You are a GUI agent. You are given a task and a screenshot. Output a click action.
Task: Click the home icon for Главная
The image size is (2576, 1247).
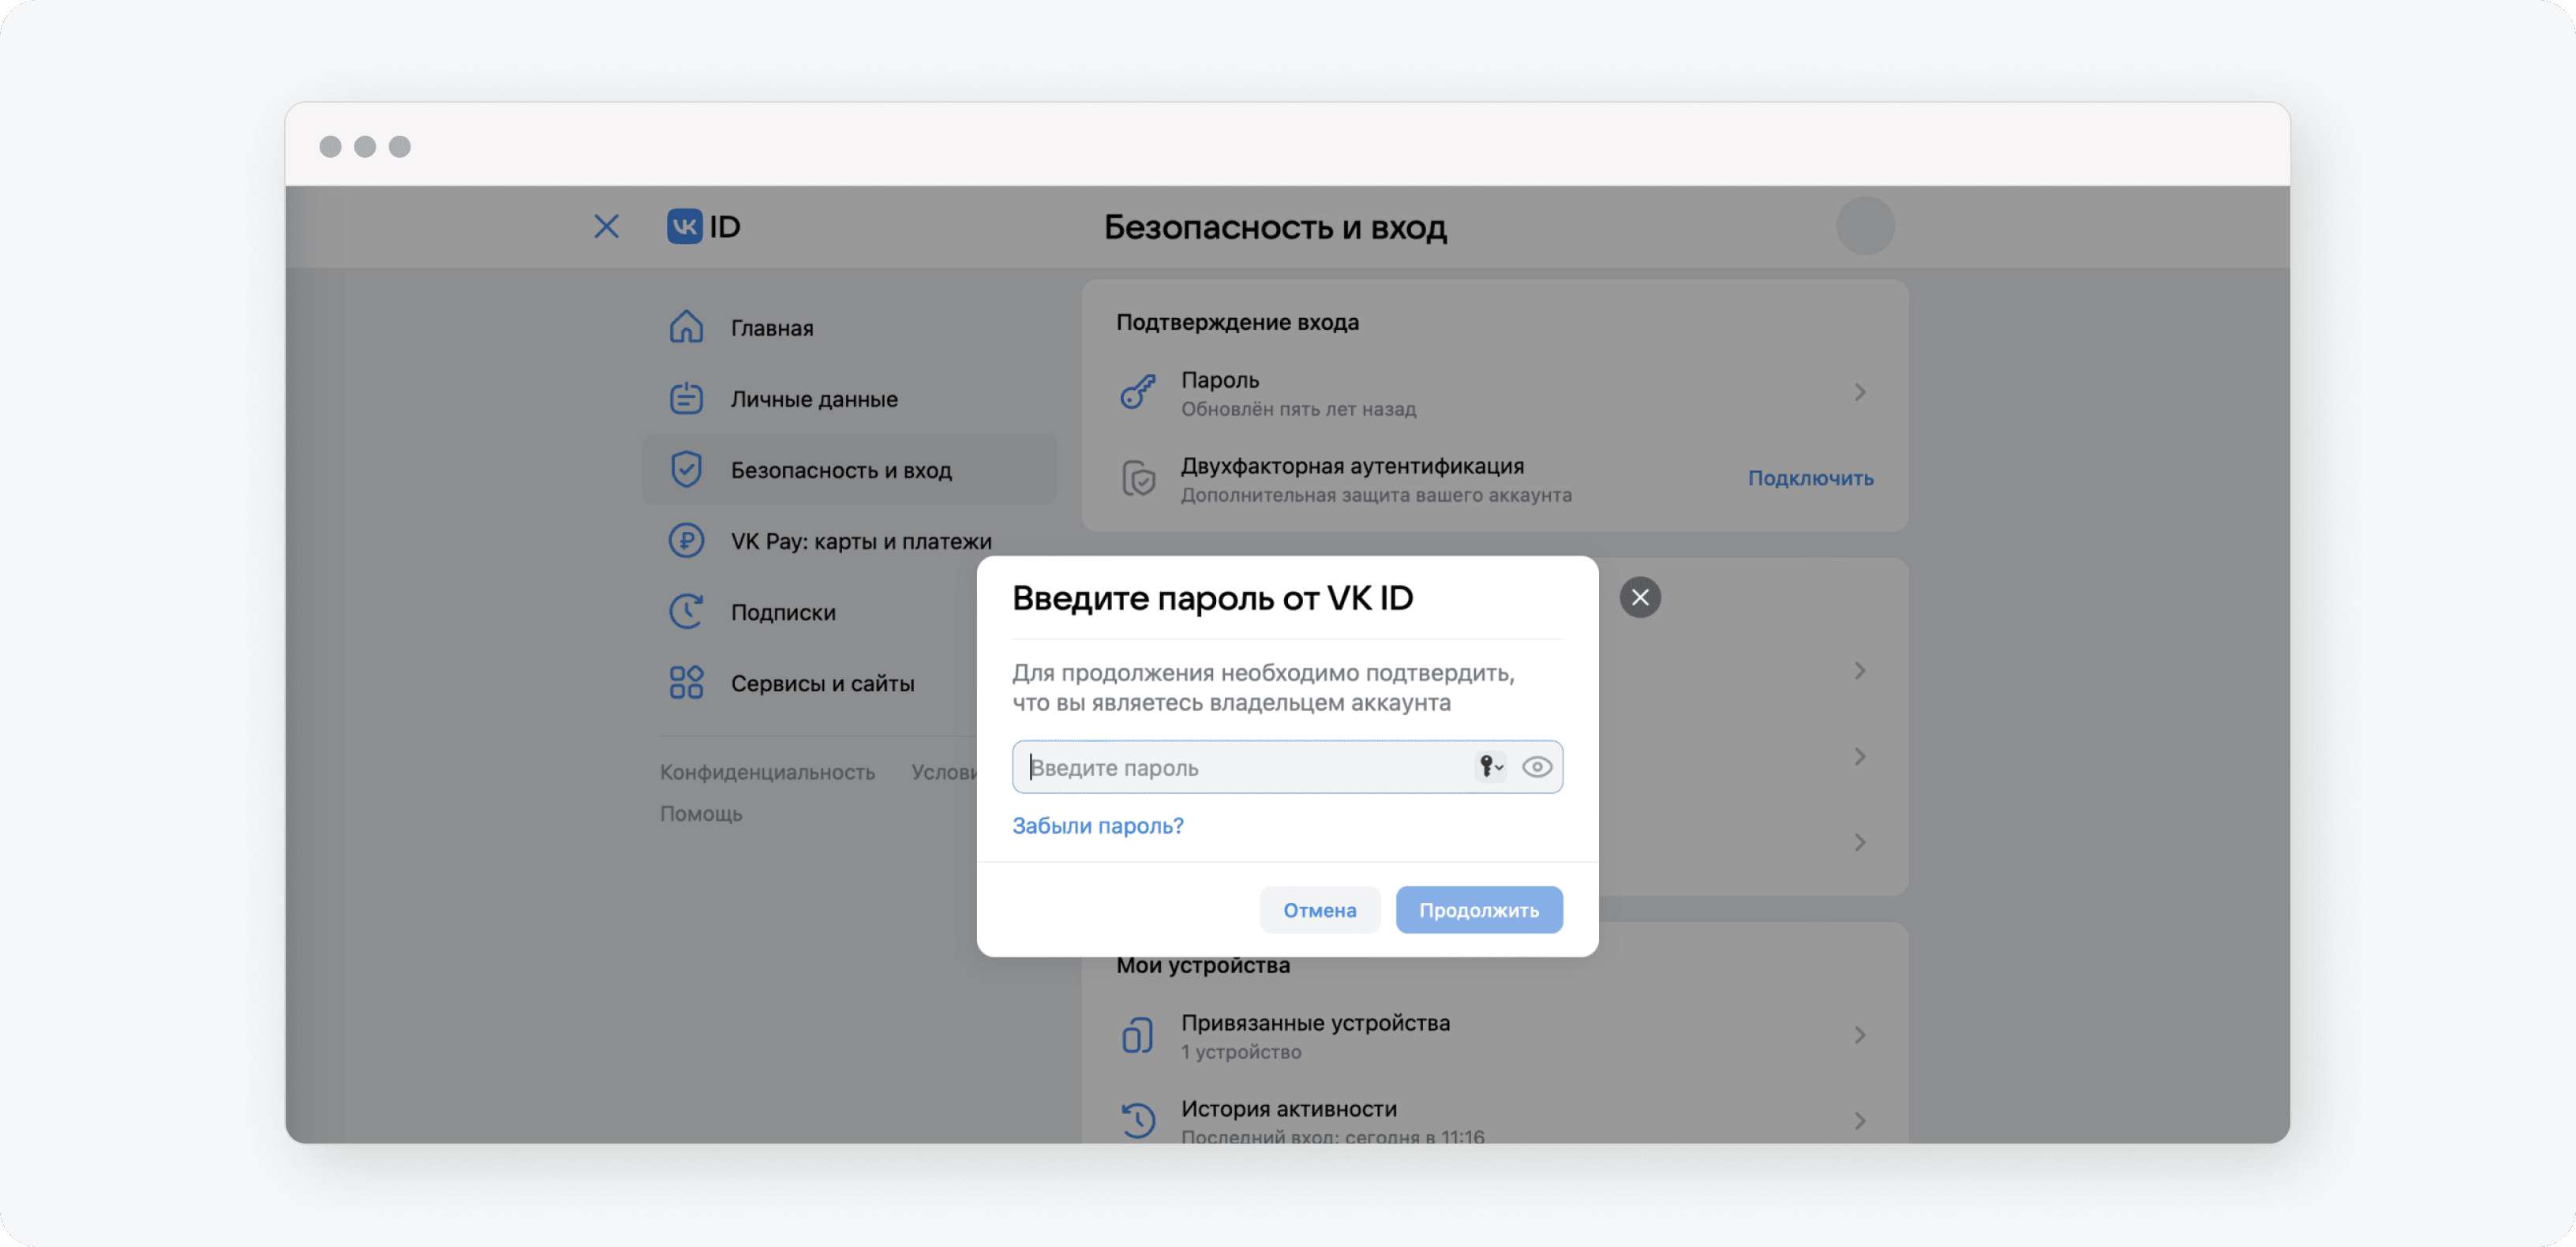point(686,327)
